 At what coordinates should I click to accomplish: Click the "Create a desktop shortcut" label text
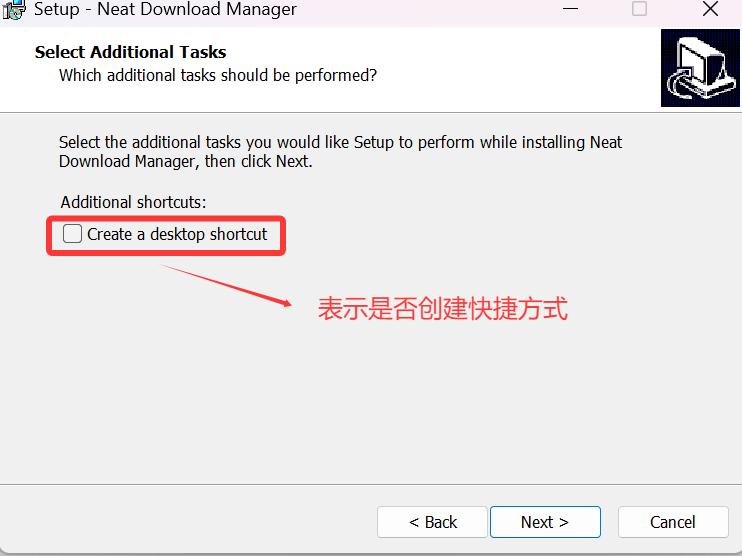coord(177,234)
